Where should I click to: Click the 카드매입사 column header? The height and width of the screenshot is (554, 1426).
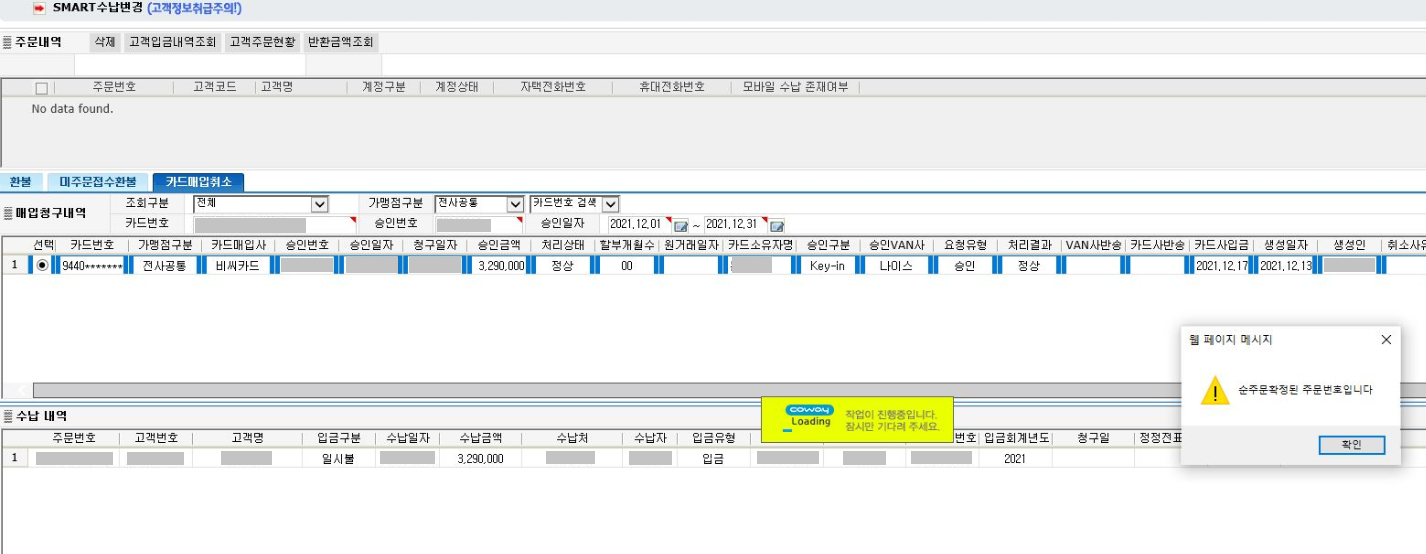(x=237, y=245)
